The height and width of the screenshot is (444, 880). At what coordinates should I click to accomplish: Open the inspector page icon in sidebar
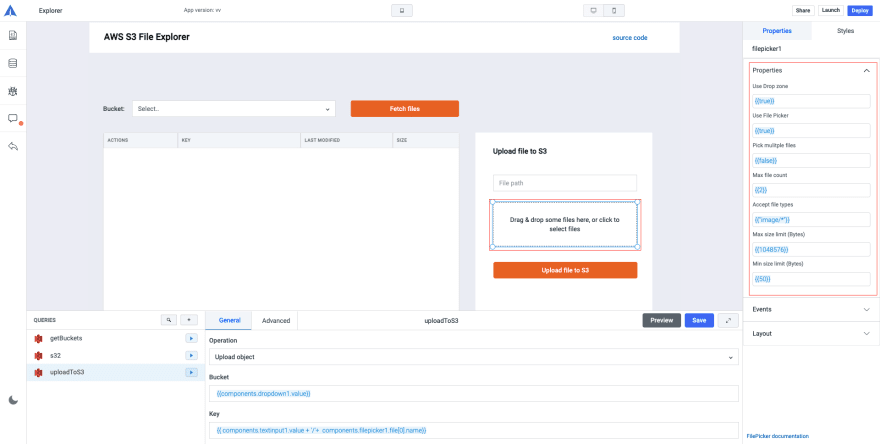tap(13, 35)
